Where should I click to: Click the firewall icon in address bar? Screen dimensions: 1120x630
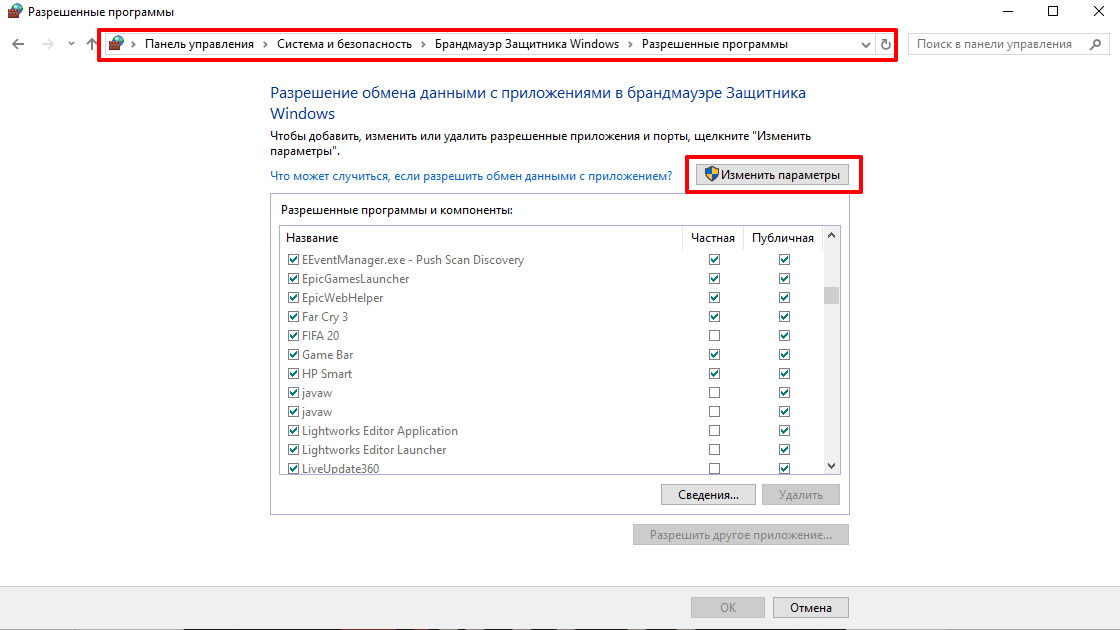pos(116,44)
